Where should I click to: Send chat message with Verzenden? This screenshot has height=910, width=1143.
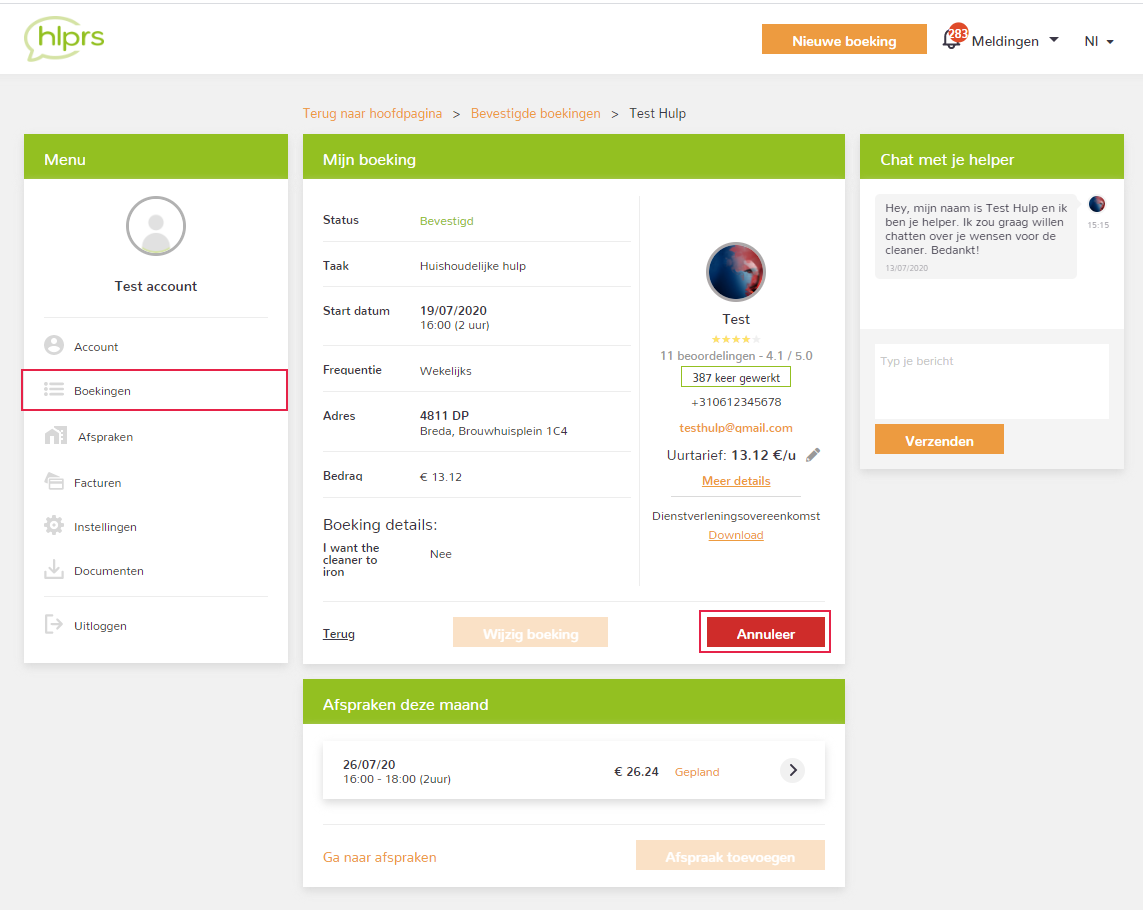pyautogui.click(x=939, y=440)
